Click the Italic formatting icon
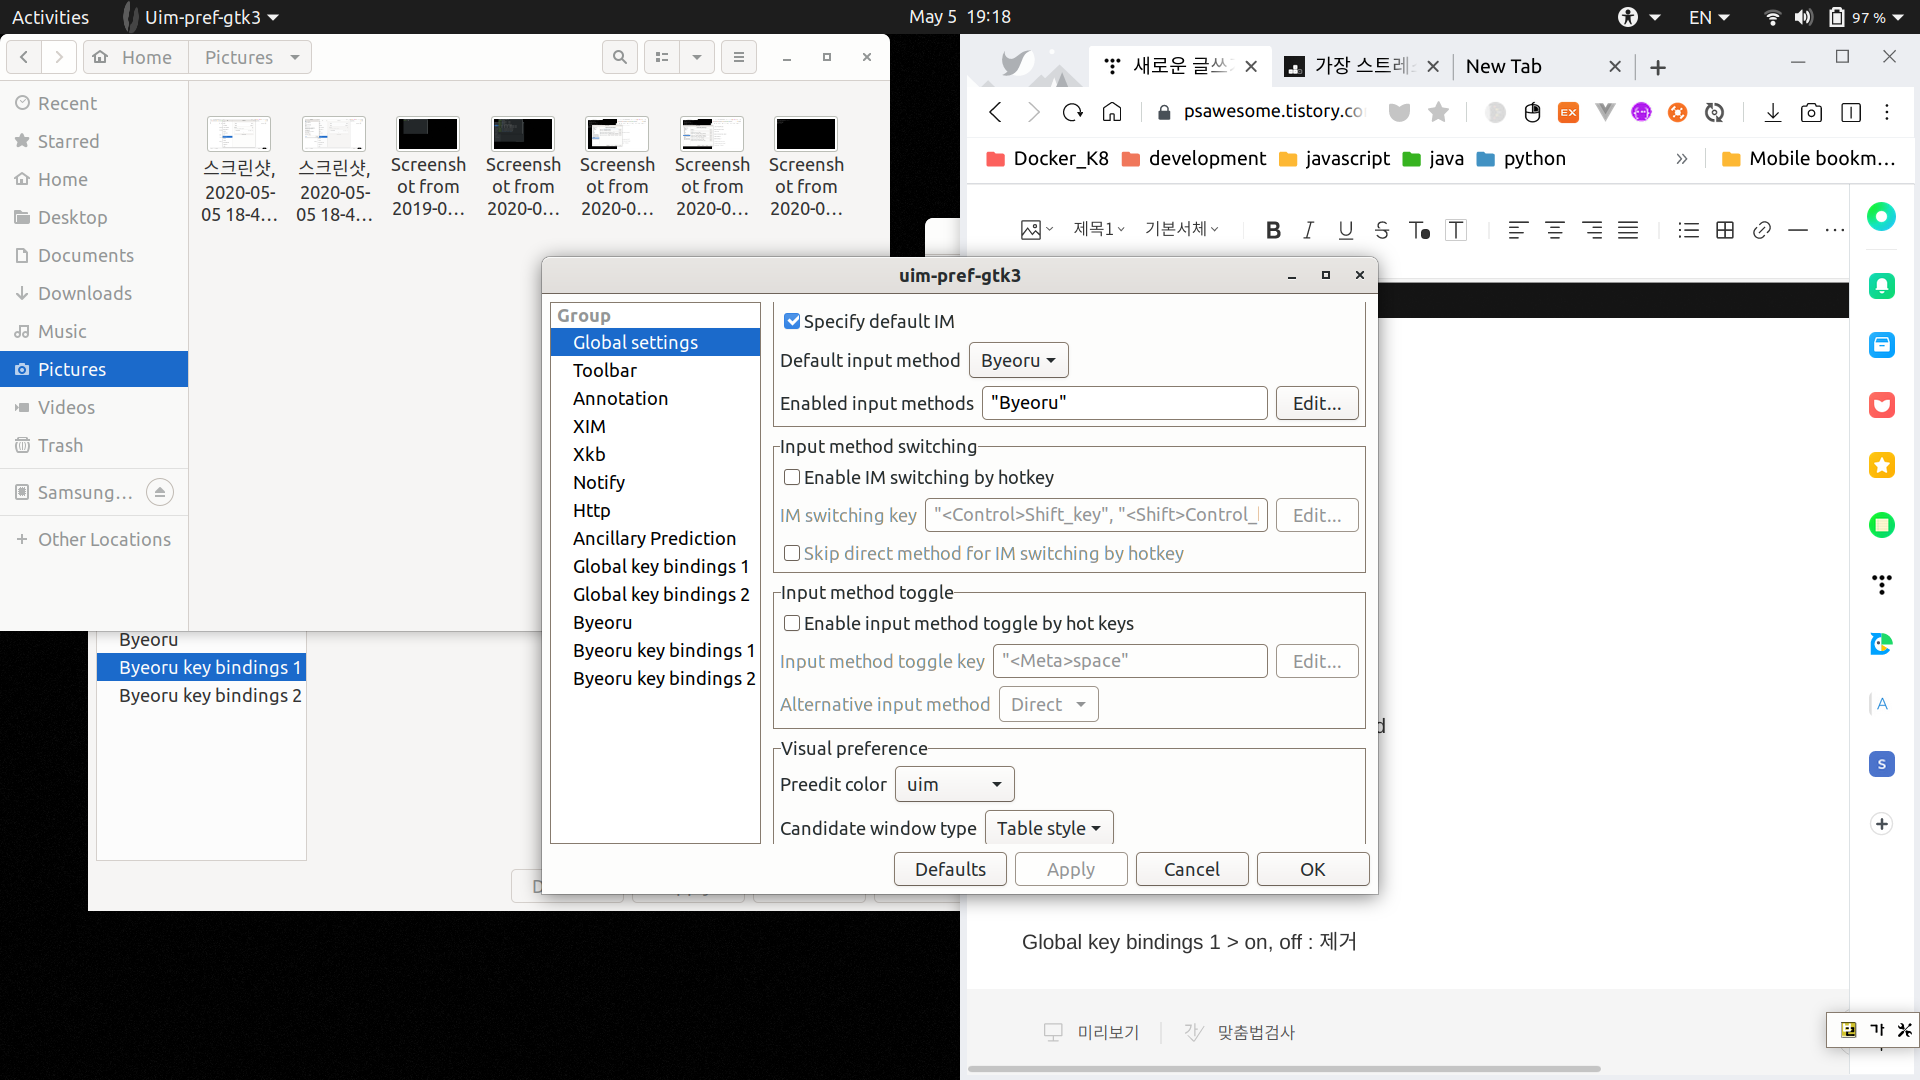This screenshot has width=1920, height=1080. coord(1308,230)
